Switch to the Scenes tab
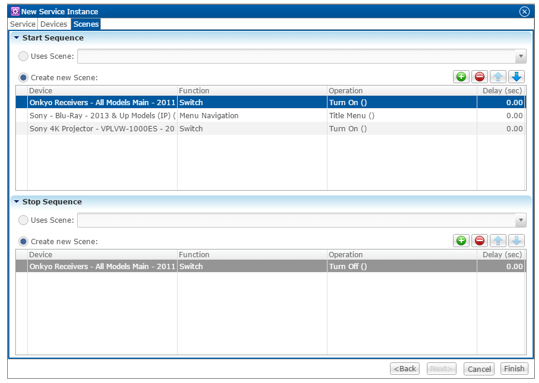 tap(86, 24)
